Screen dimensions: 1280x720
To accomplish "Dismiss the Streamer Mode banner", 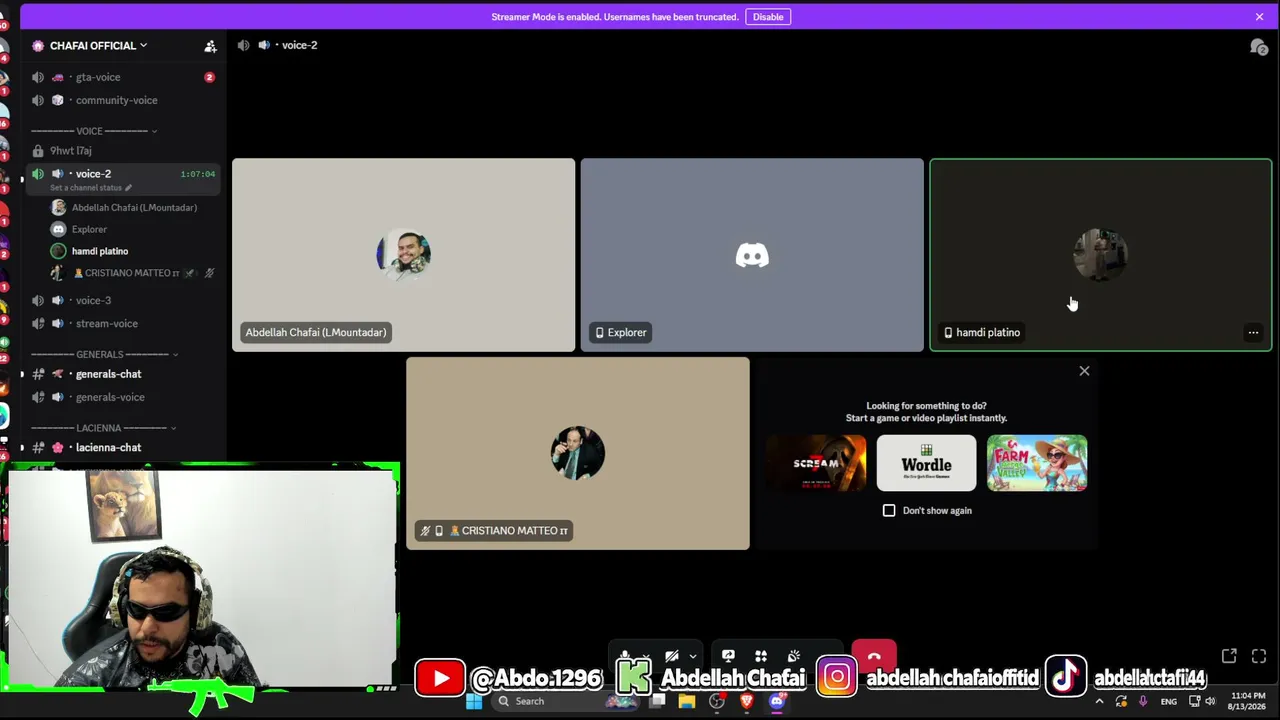I will (x=1259, y=17).
